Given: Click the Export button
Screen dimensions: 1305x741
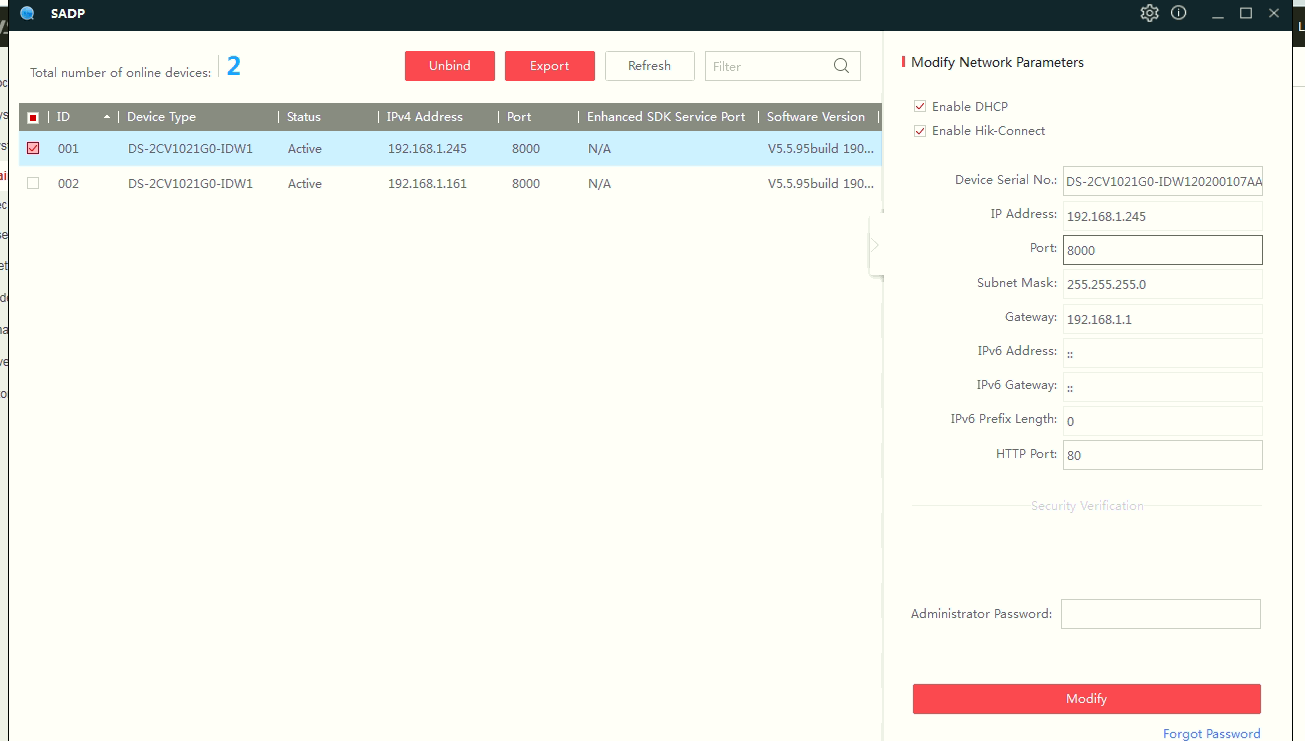Looking at the screenshot, I should tap(550, 66).
